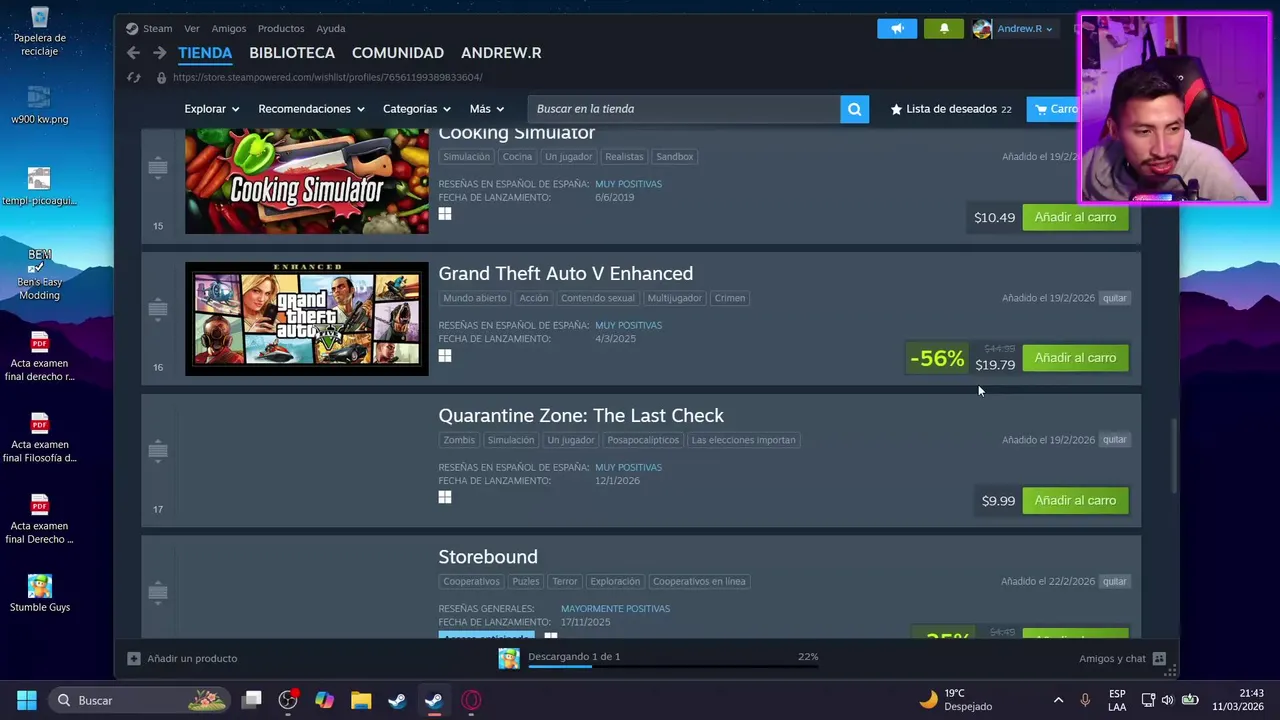Image resolution: width=1280 pixels, height=720 pixels.
Task: Add Grand Theft Auto V Enhanced to cart
Action: coord(1075,358)
